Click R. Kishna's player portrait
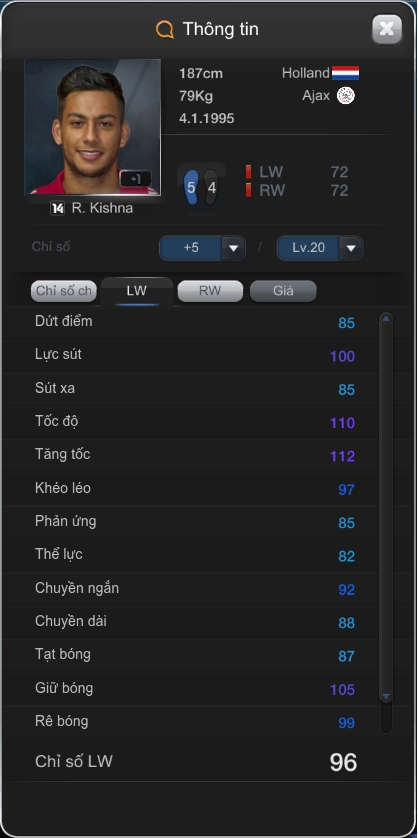The width and height of the screenshot is (418, 838). 92,127
